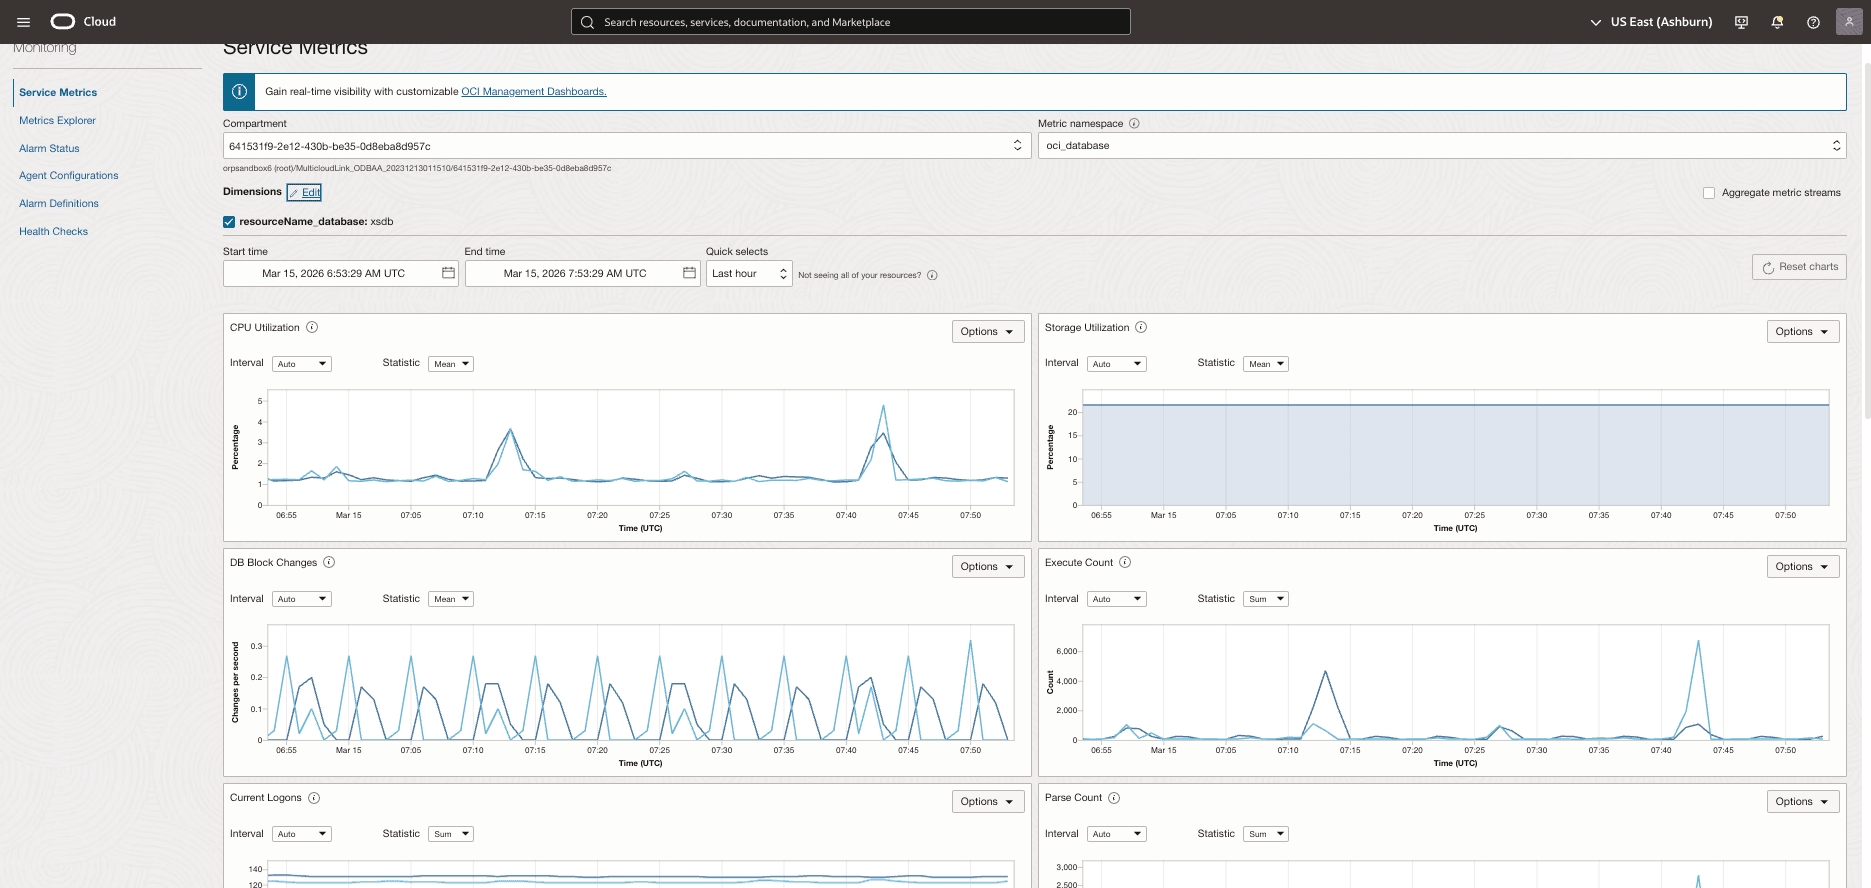Open the Cloud Shell developer tools icon
This screenshot has width=1871, height=888.
coord(1741,22)
